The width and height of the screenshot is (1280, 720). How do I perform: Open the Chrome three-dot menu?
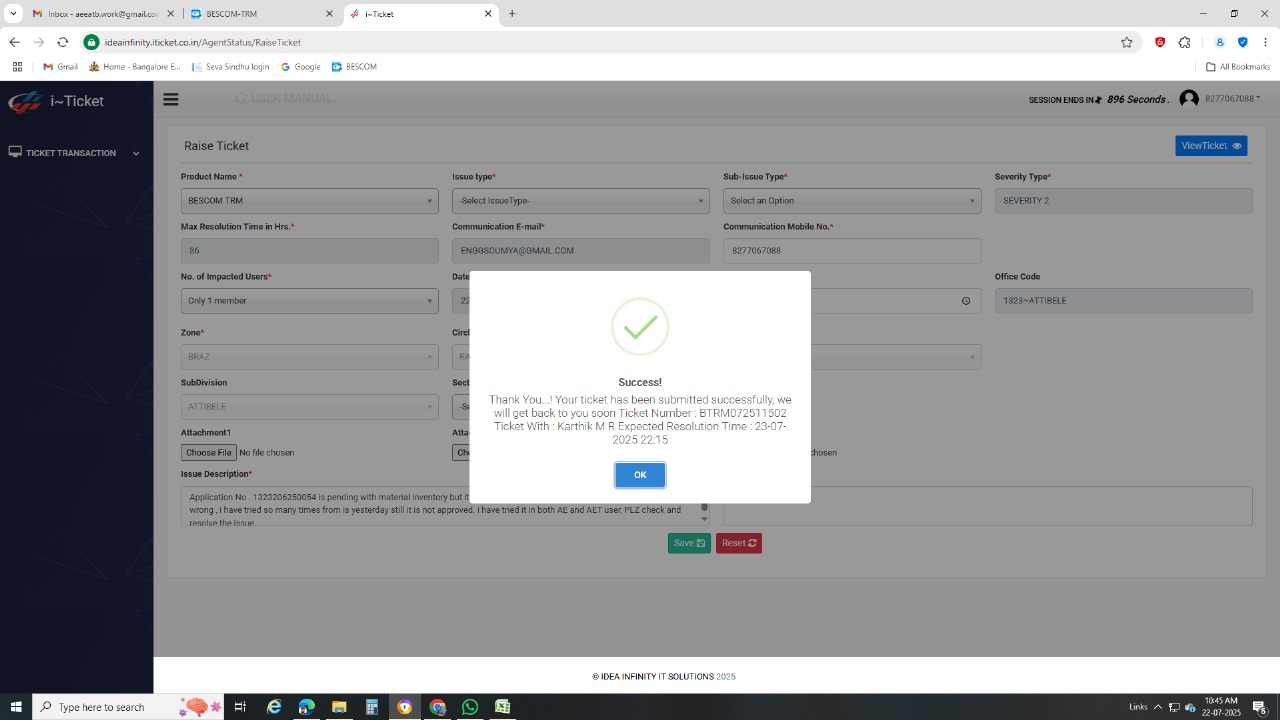(1266, 42)
